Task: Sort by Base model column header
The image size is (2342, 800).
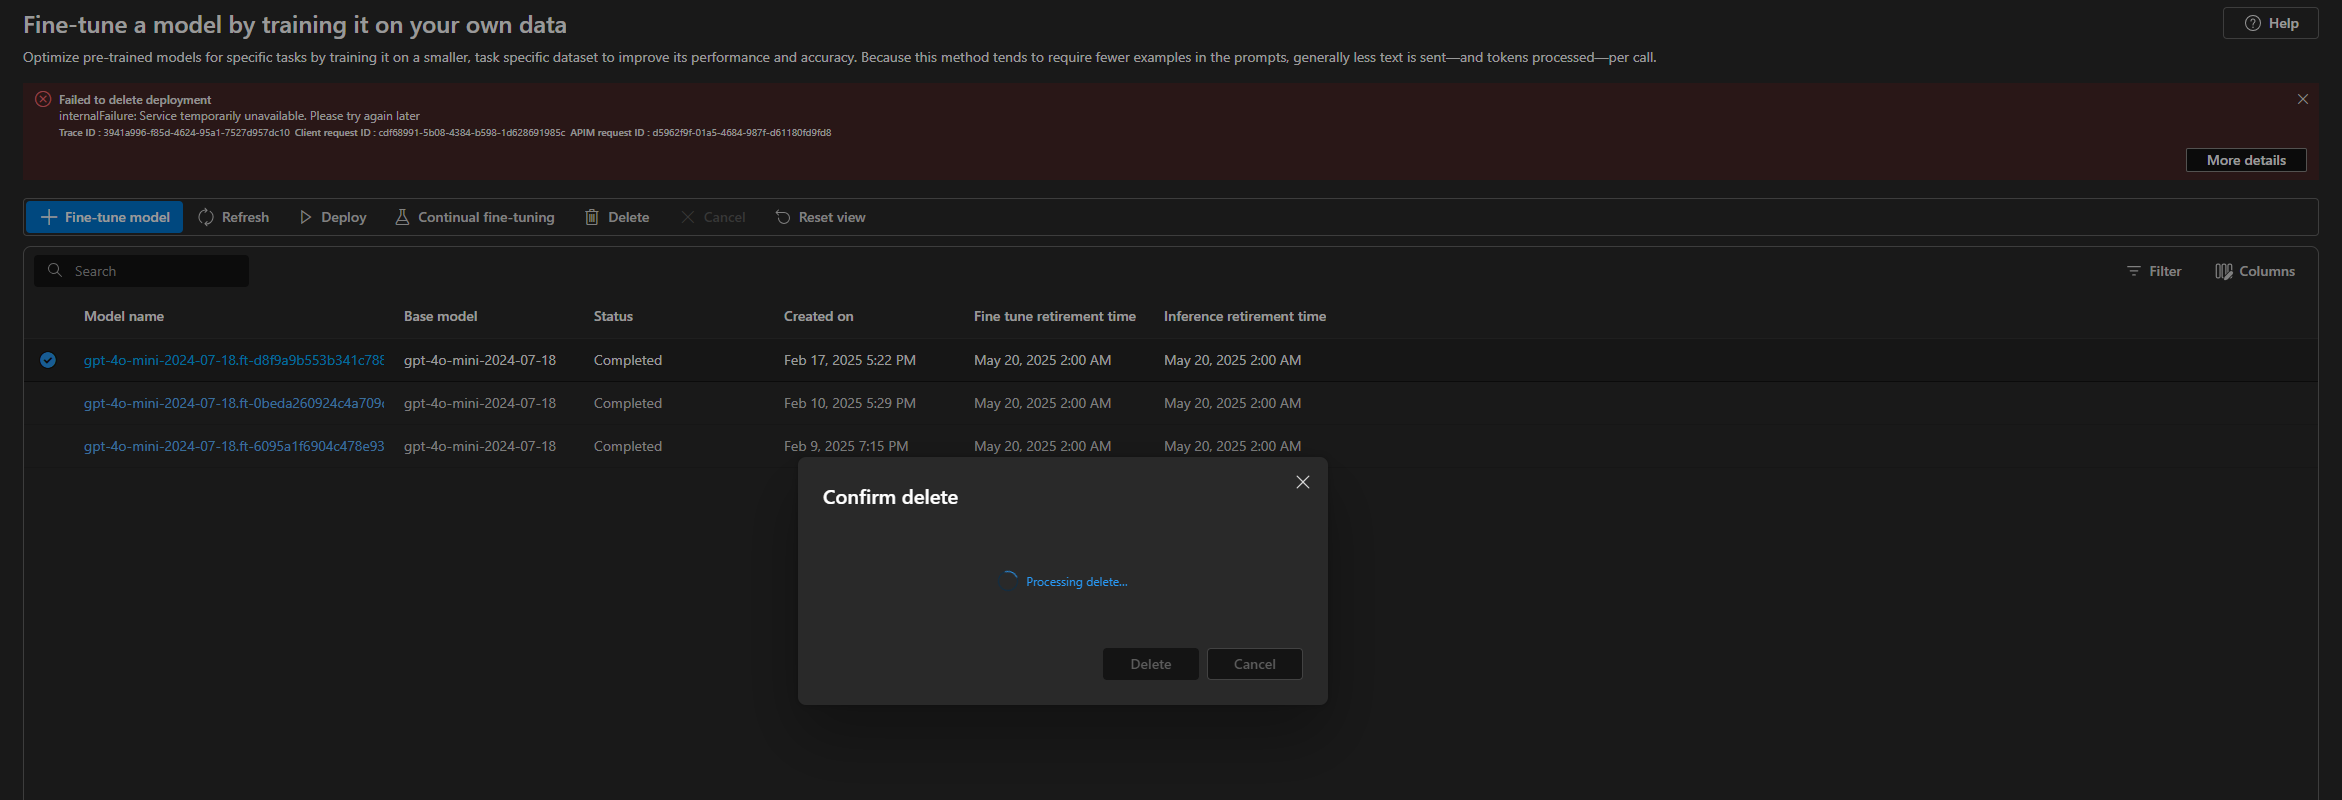Action: point(440,316)
